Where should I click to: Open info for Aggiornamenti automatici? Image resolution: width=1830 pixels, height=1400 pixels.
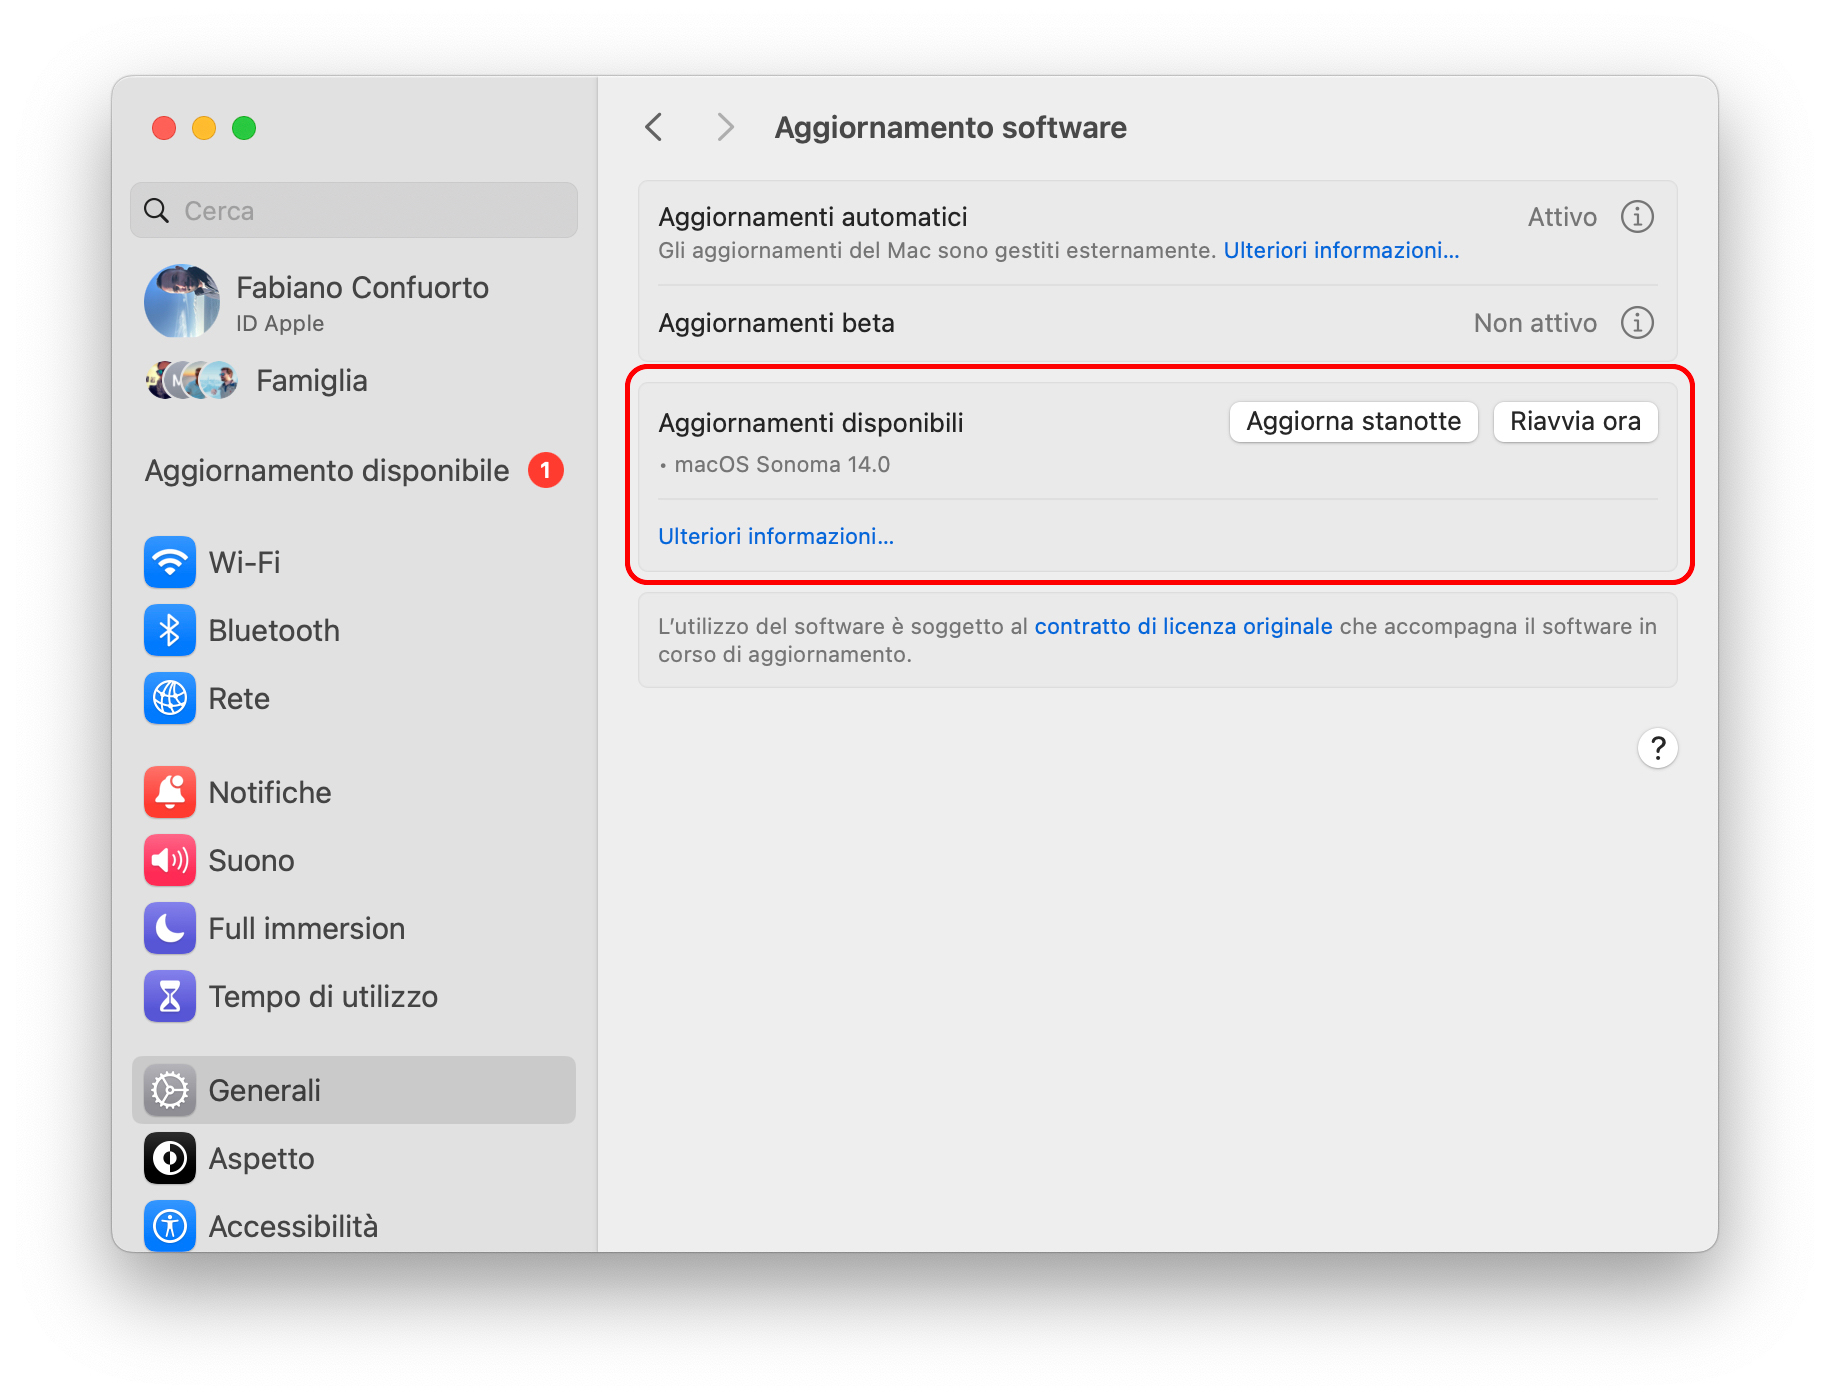tap(1637, 217)
